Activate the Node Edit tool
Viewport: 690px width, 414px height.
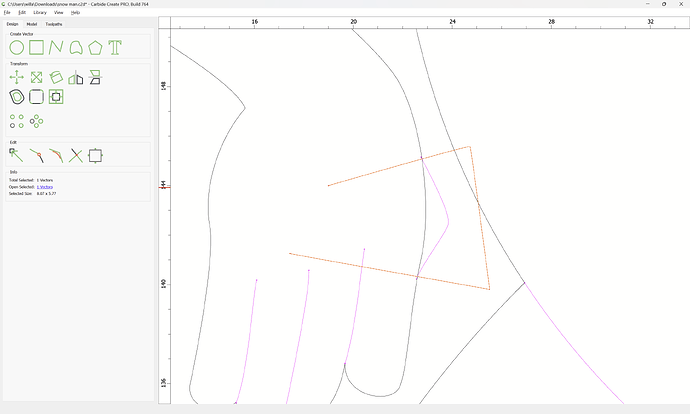(17, 155)
